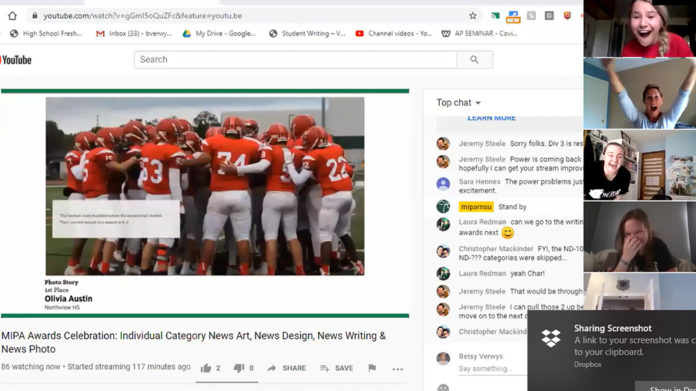The image size is (696, 391).
Task: Click the name Olivia Austin caption
Action: tap(68, 299)
